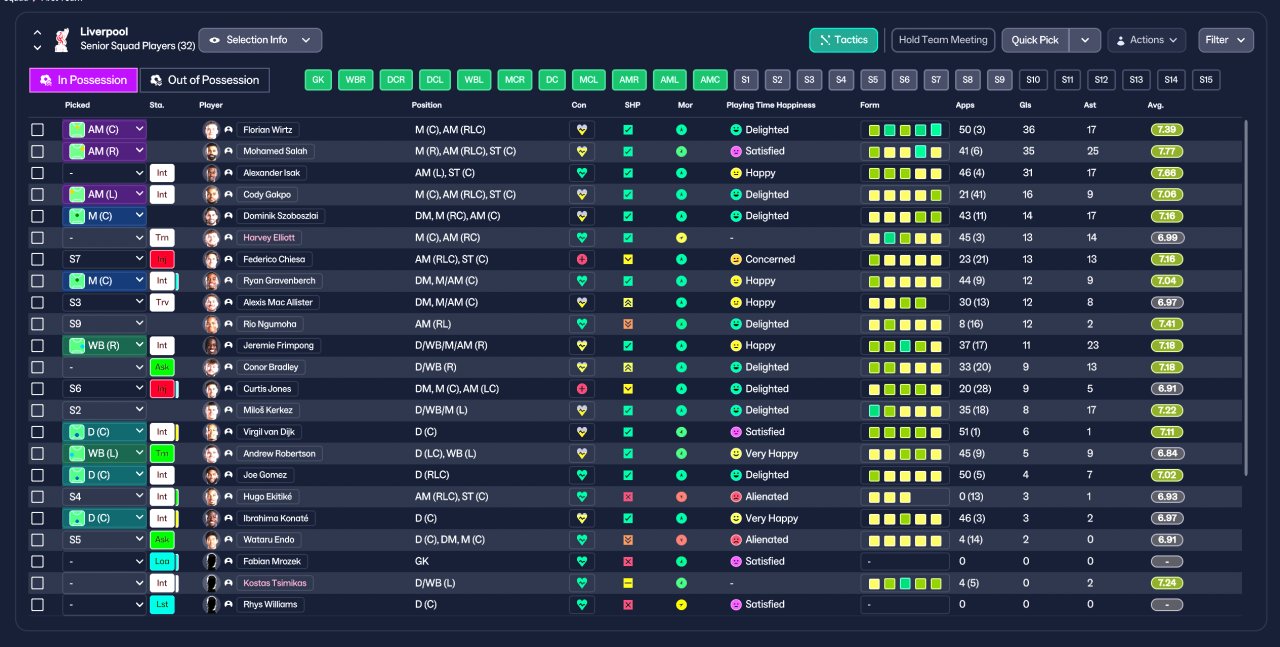Open the Actions dropdown menu

pos(1146,40)
